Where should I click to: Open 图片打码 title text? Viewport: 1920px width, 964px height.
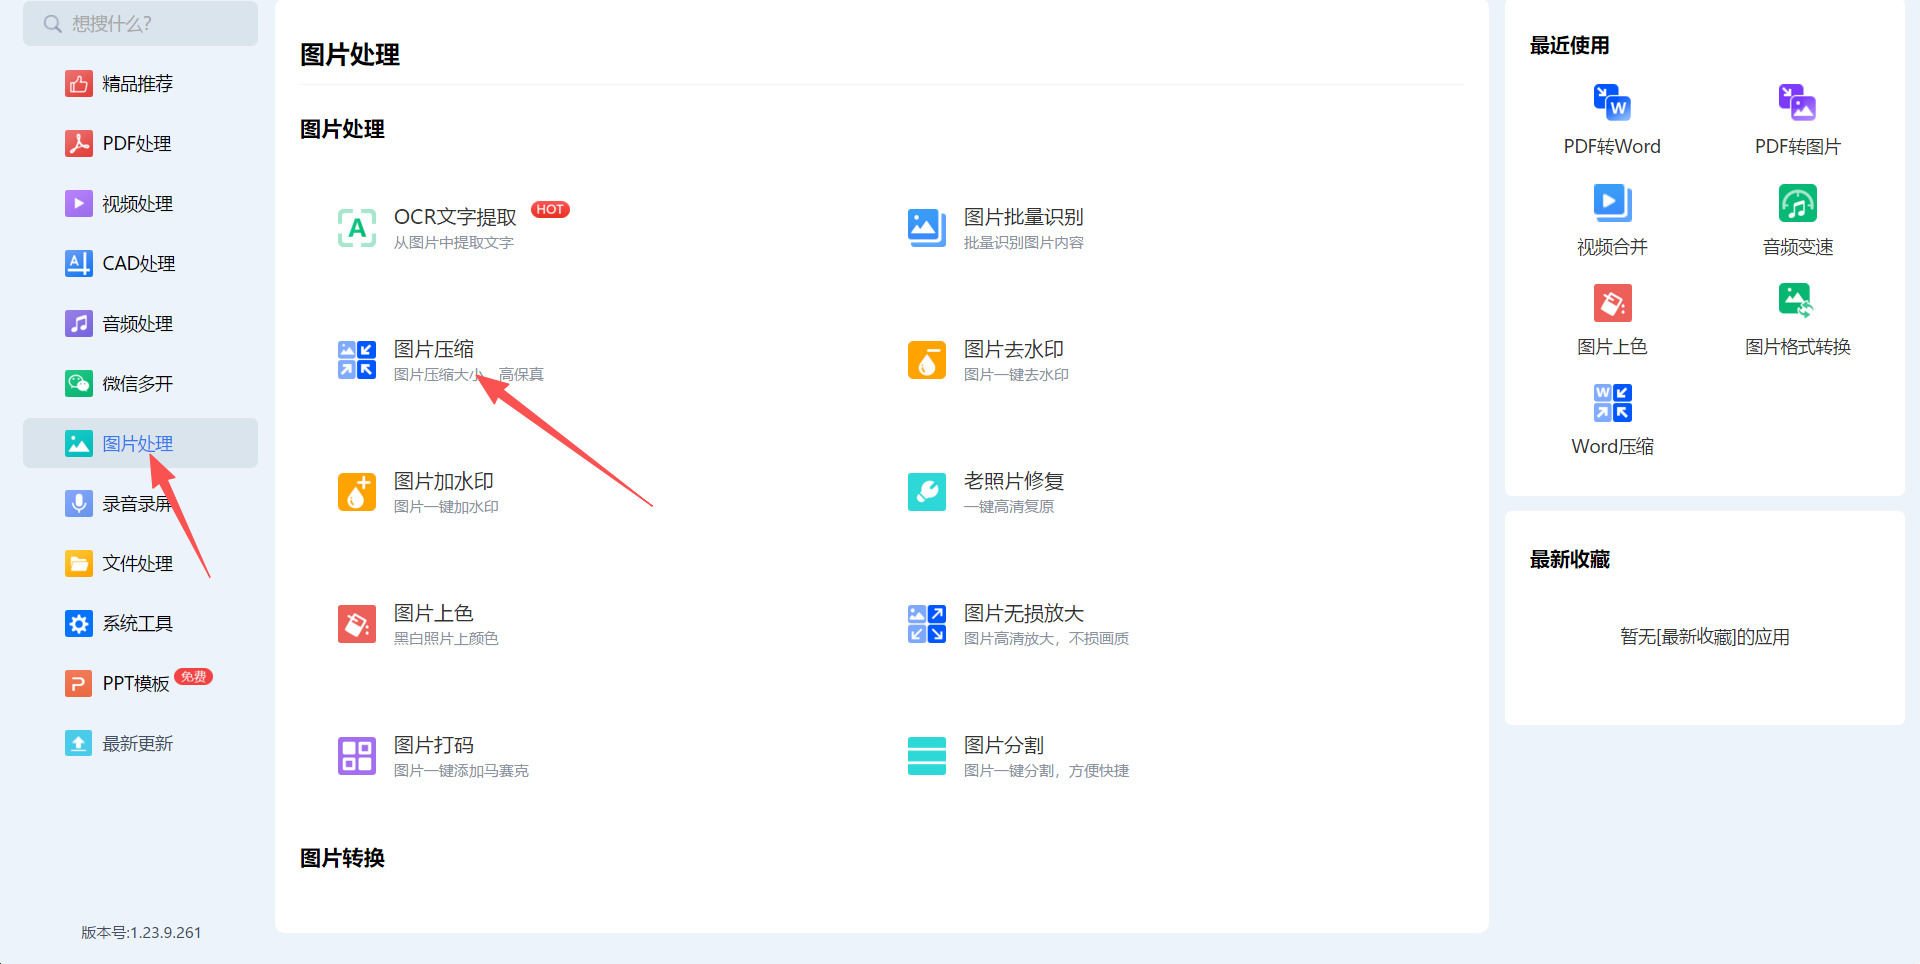point(434,745)
